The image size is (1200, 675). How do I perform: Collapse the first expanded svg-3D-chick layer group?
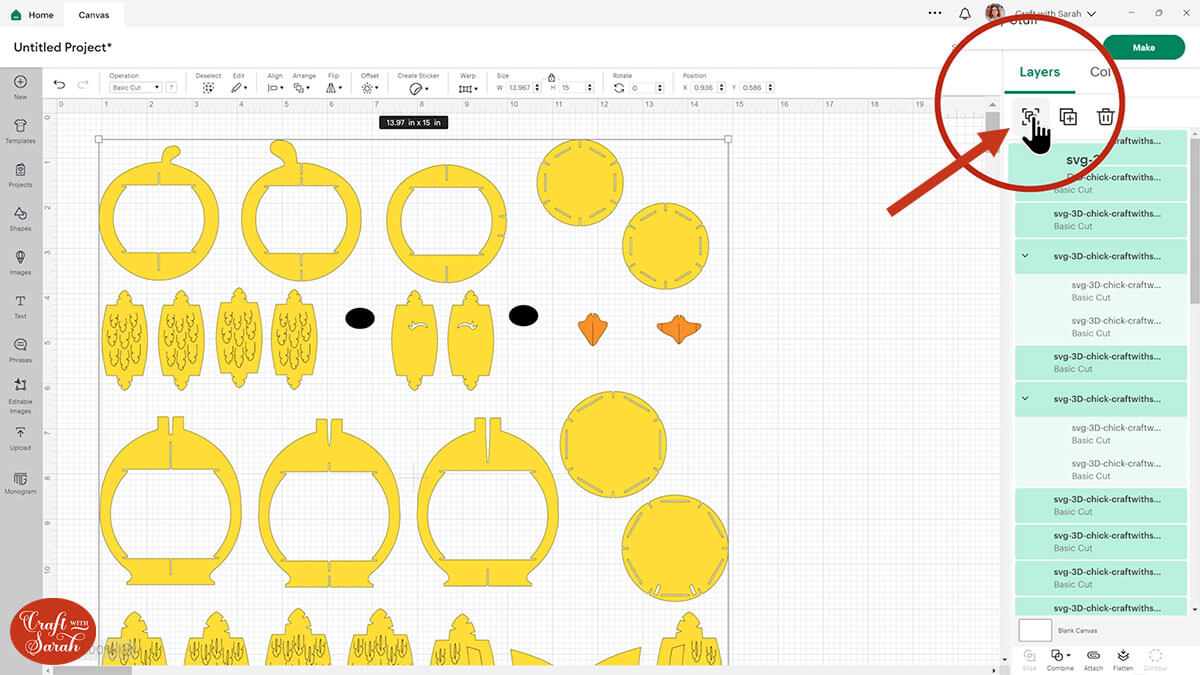1025,255
